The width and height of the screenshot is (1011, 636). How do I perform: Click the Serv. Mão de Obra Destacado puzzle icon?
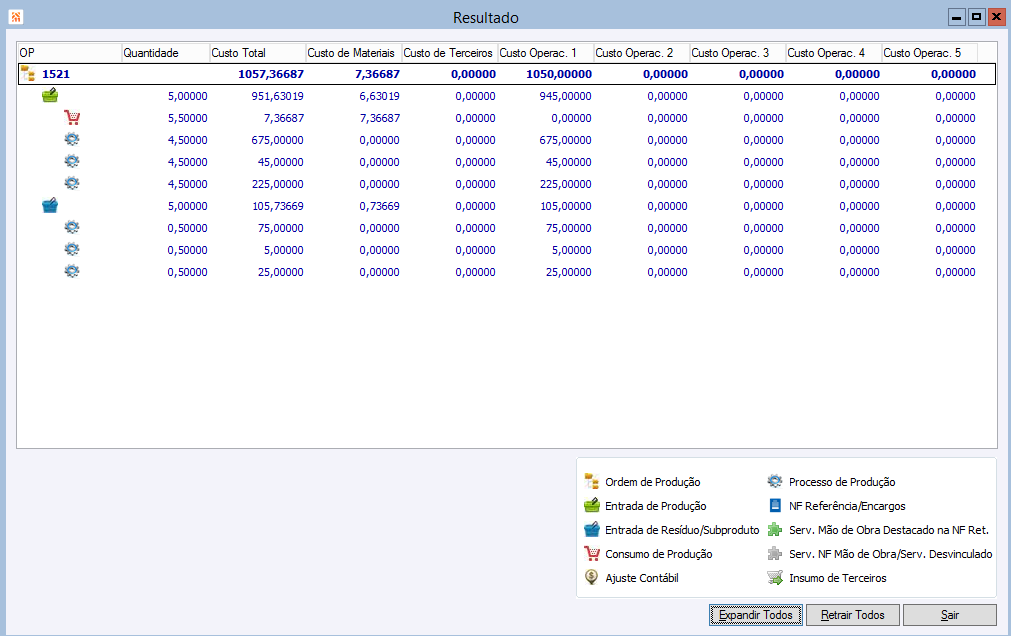click(775, 529)
